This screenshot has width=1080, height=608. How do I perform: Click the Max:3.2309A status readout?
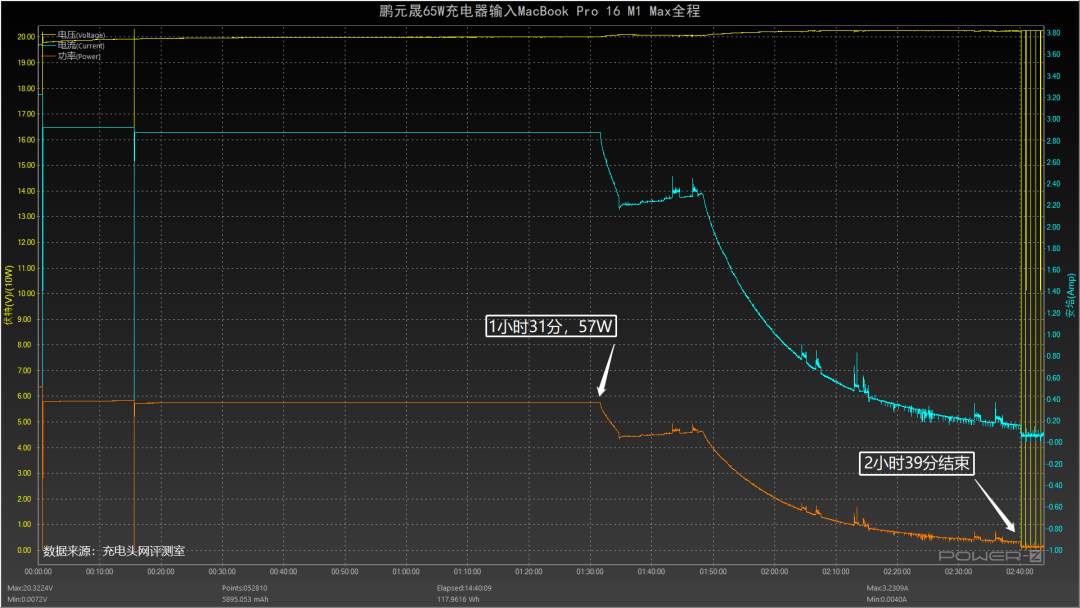pyautogui.click(x=887, y=588)
